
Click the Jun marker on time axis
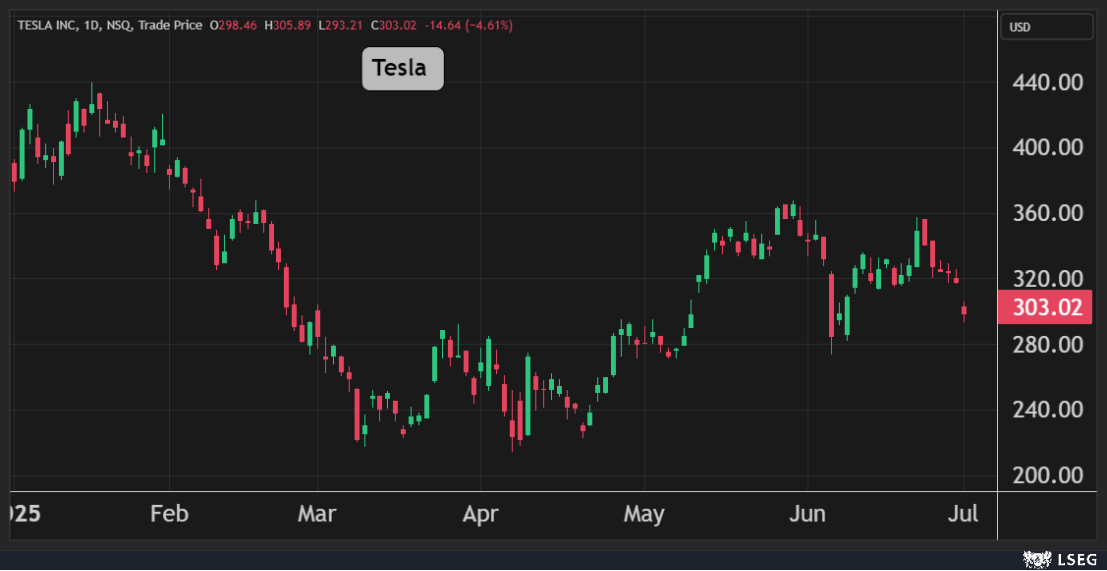(807, 514)
